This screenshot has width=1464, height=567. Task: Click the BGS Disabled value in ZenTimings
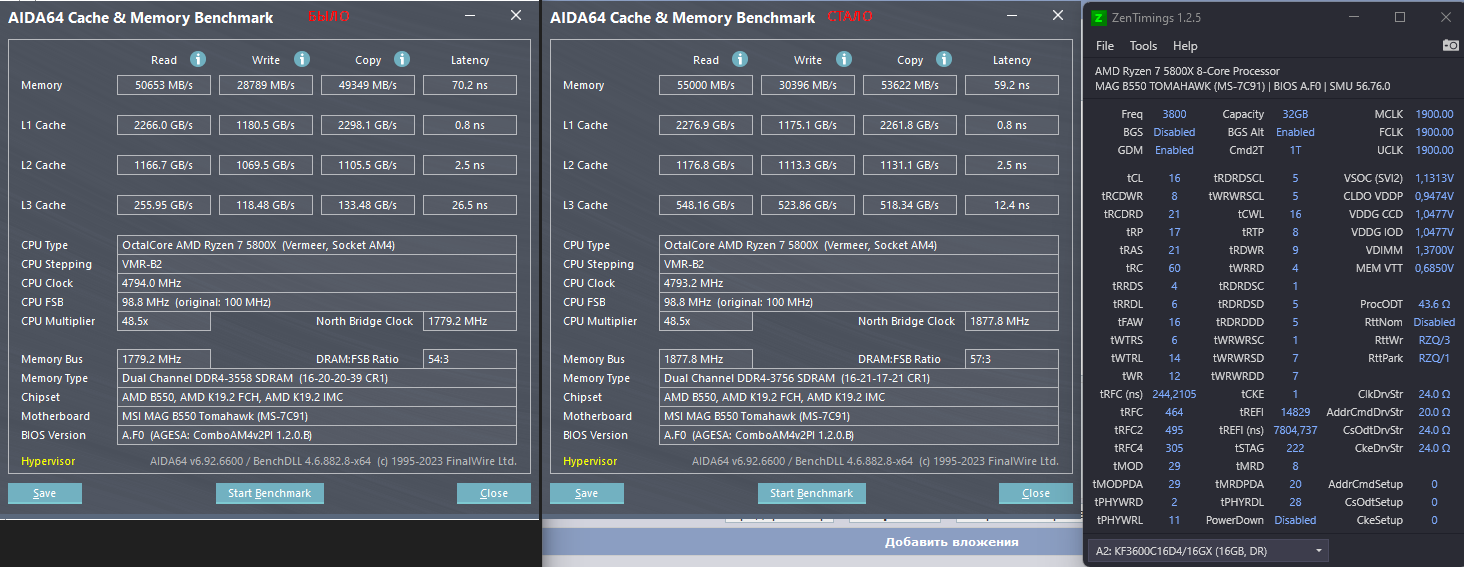tap(1174, 132)
